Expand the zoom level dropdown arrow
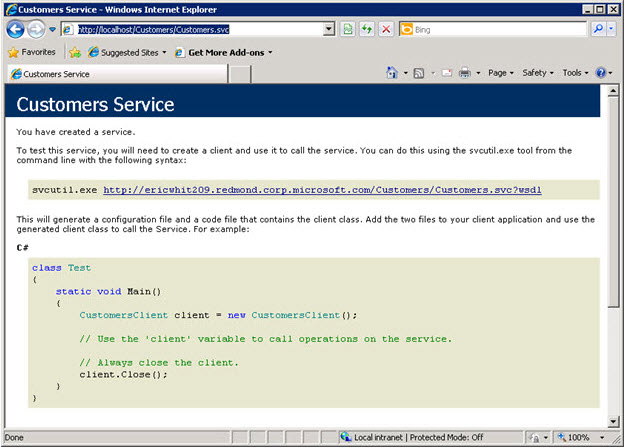Screen dimensions: 625x448 (602, 438)
